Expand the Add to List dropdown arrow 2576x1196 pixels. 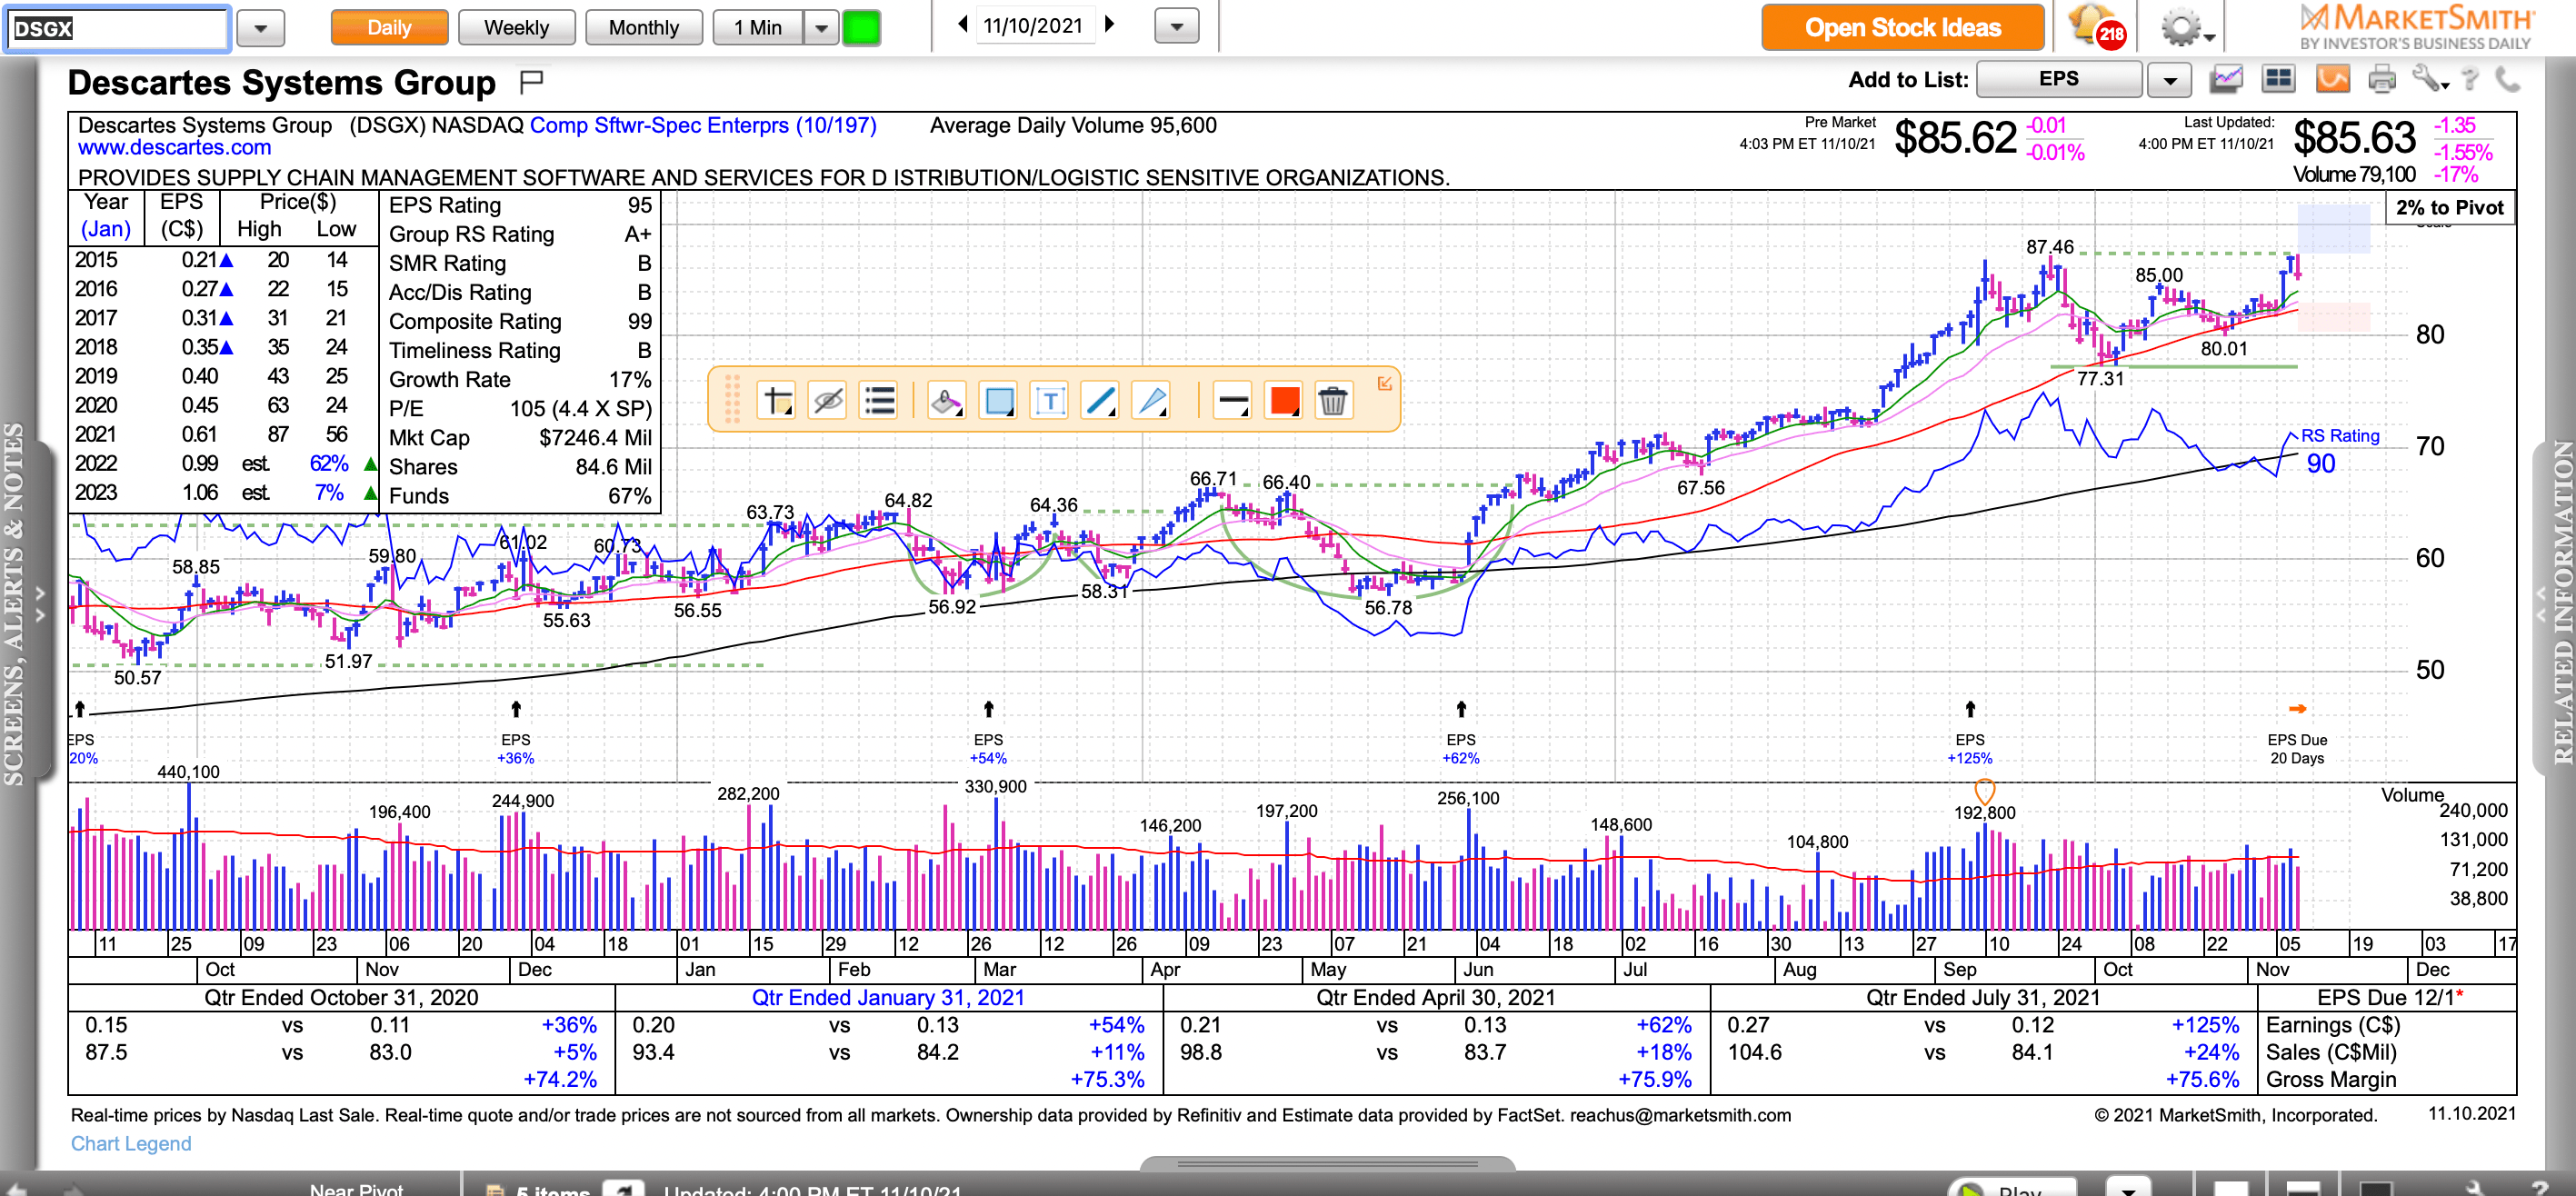[2169, 79]
